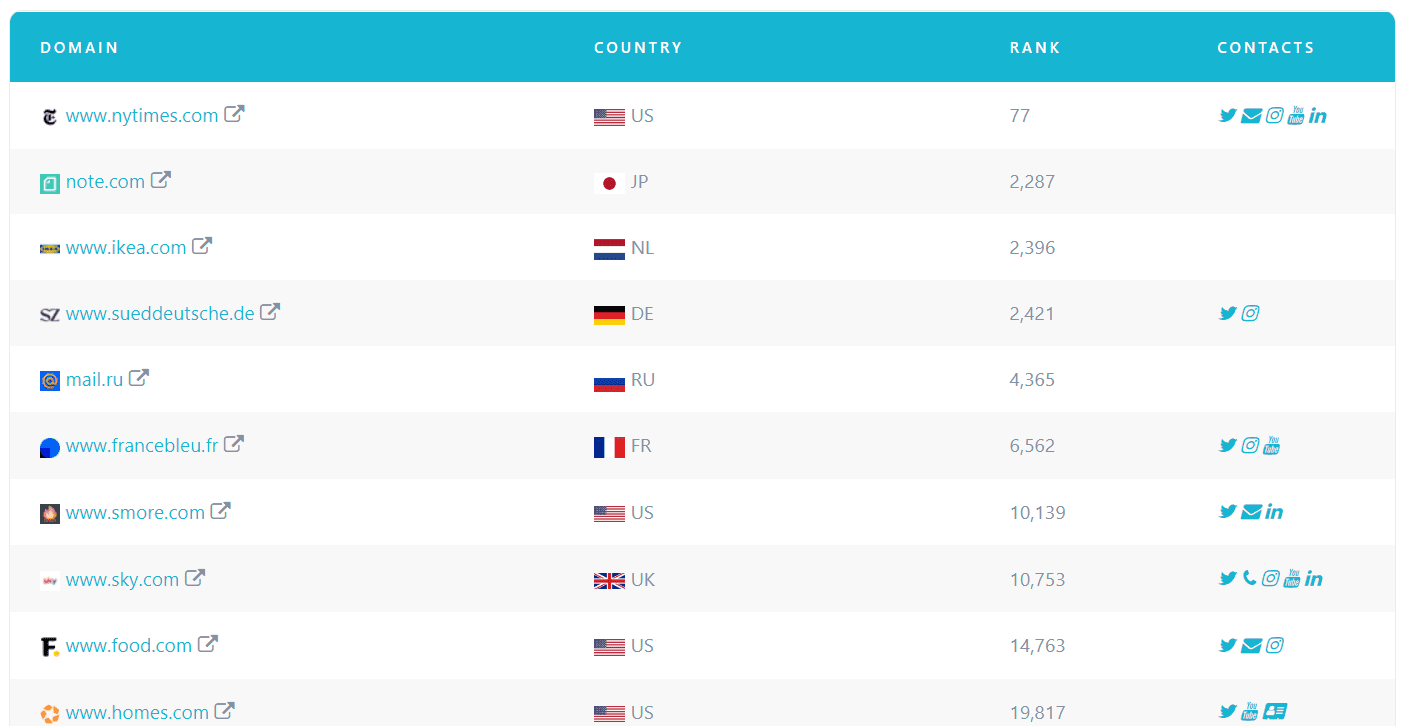
Task: Visit the www.sueddeutsche.de link
Action: click(160, 313)
